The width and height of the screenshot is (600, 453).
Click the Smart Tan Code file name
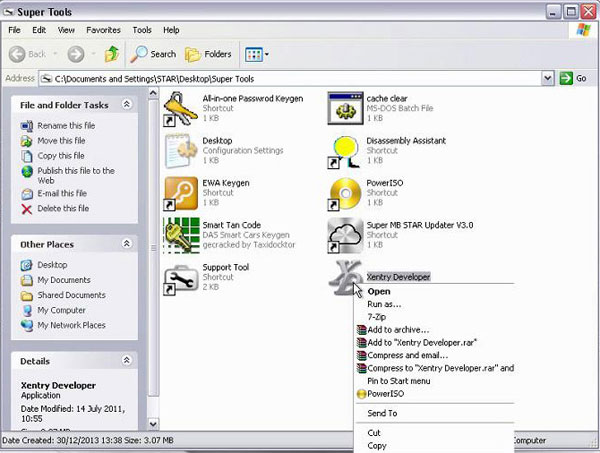coord(232,225)
